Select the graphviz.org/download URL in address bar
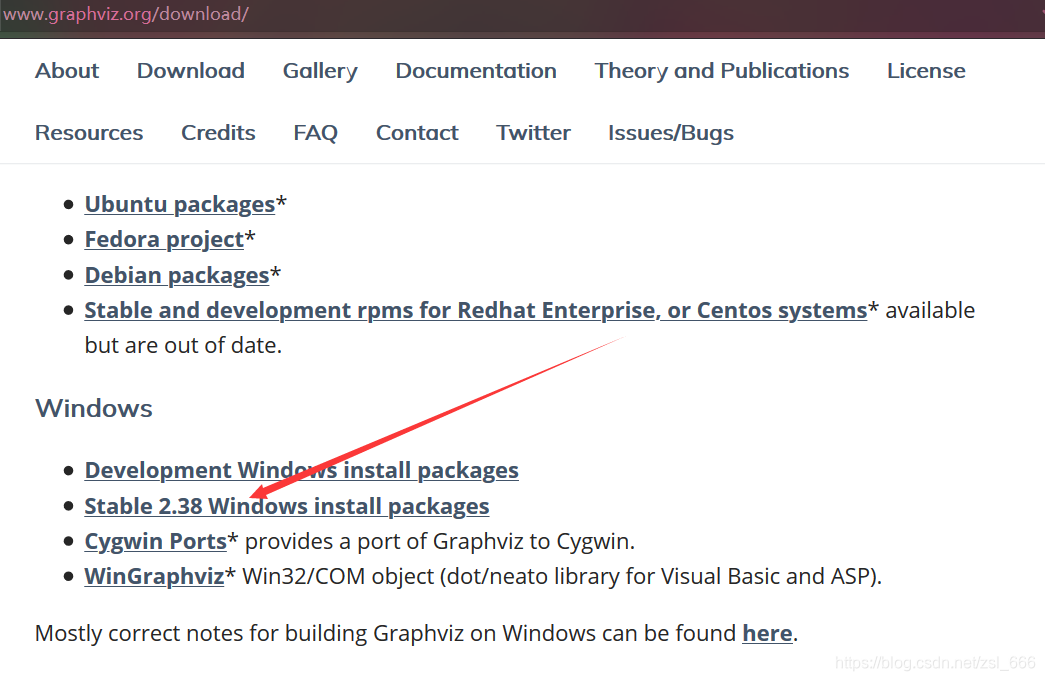 click(125, 14)
